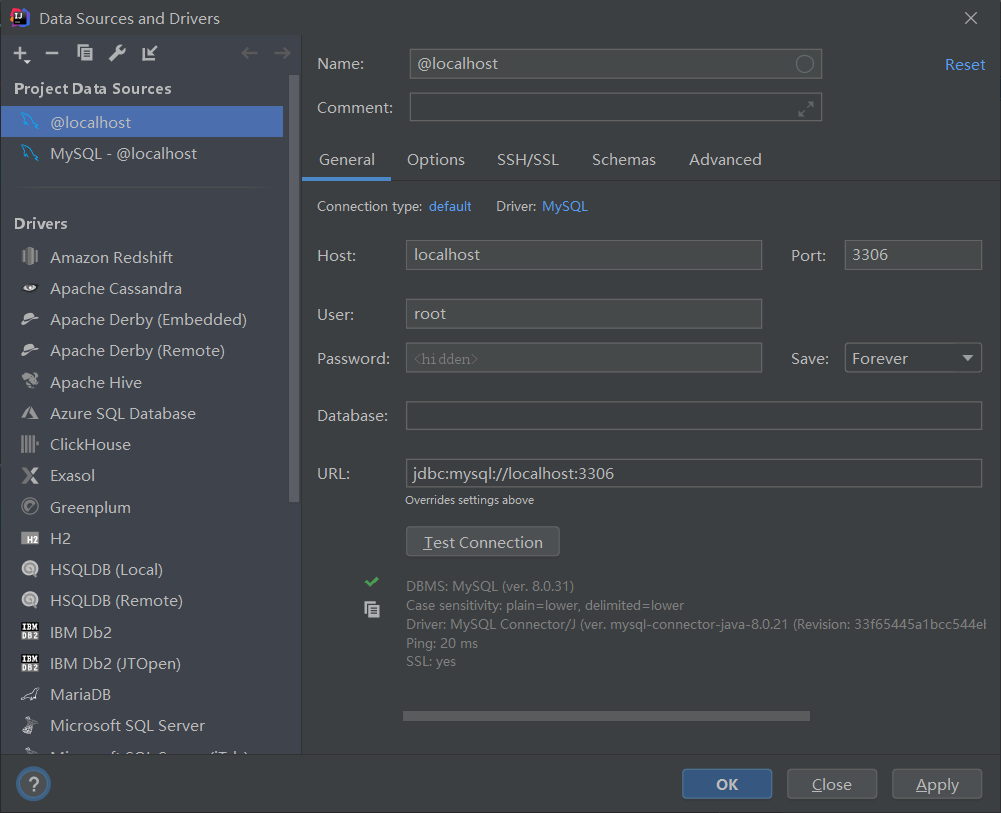Navigate forward with right arrow
Image resolution: width=1001 pixels, height=813 pixels.
282,53
